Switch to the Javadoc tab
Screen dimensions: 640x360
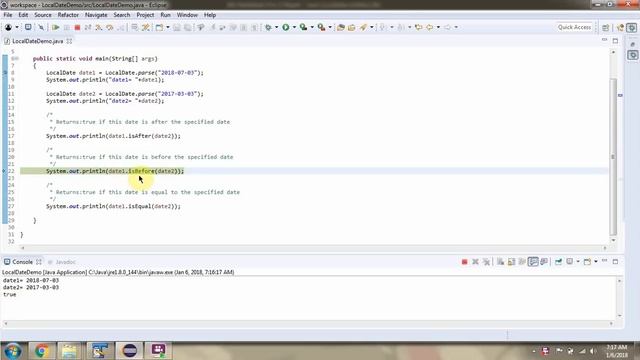tap(62, 262)
